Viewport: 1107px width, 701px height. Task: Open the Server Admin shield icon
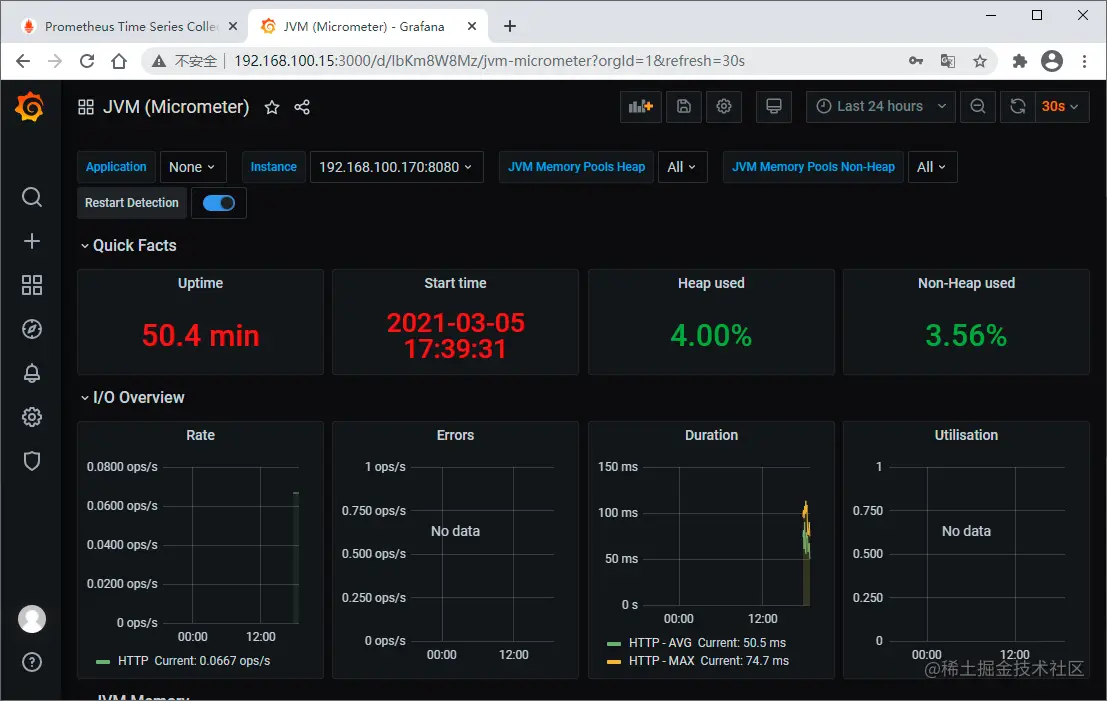[x=32, y=461]
